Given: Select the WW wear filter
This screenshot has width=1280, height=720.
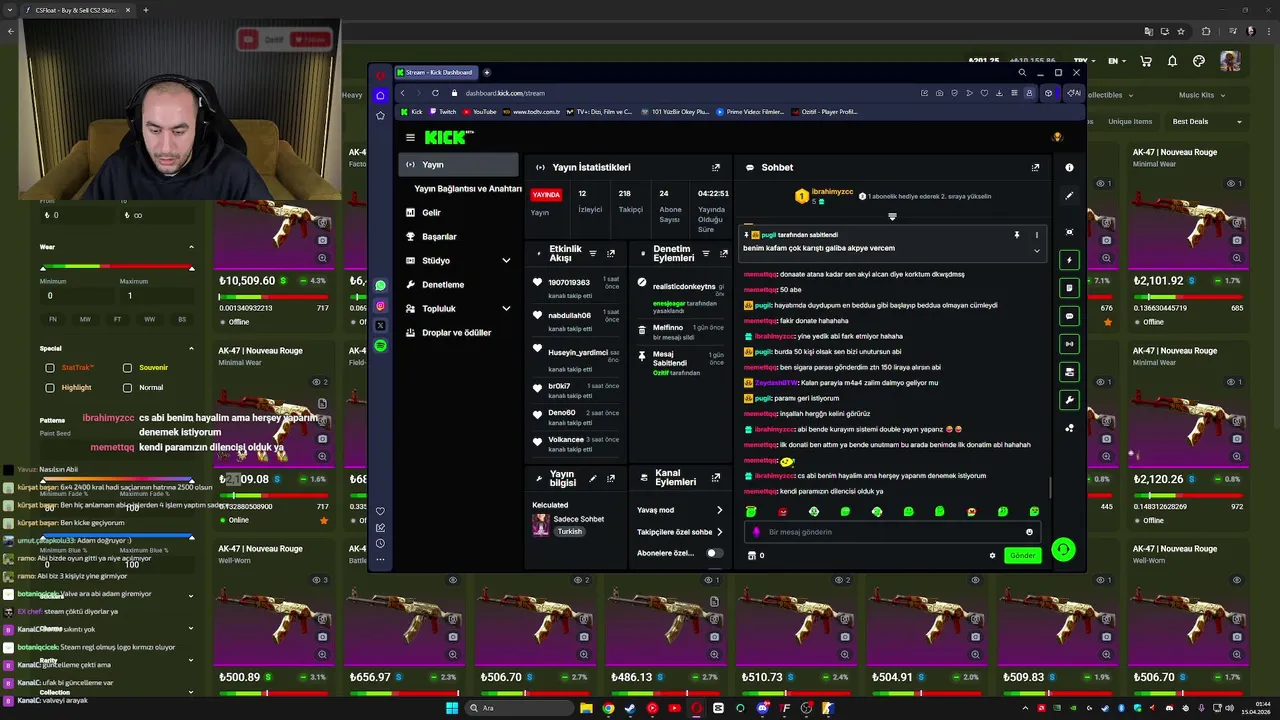Looking at the screenshot, I should (x=149, y=319).
